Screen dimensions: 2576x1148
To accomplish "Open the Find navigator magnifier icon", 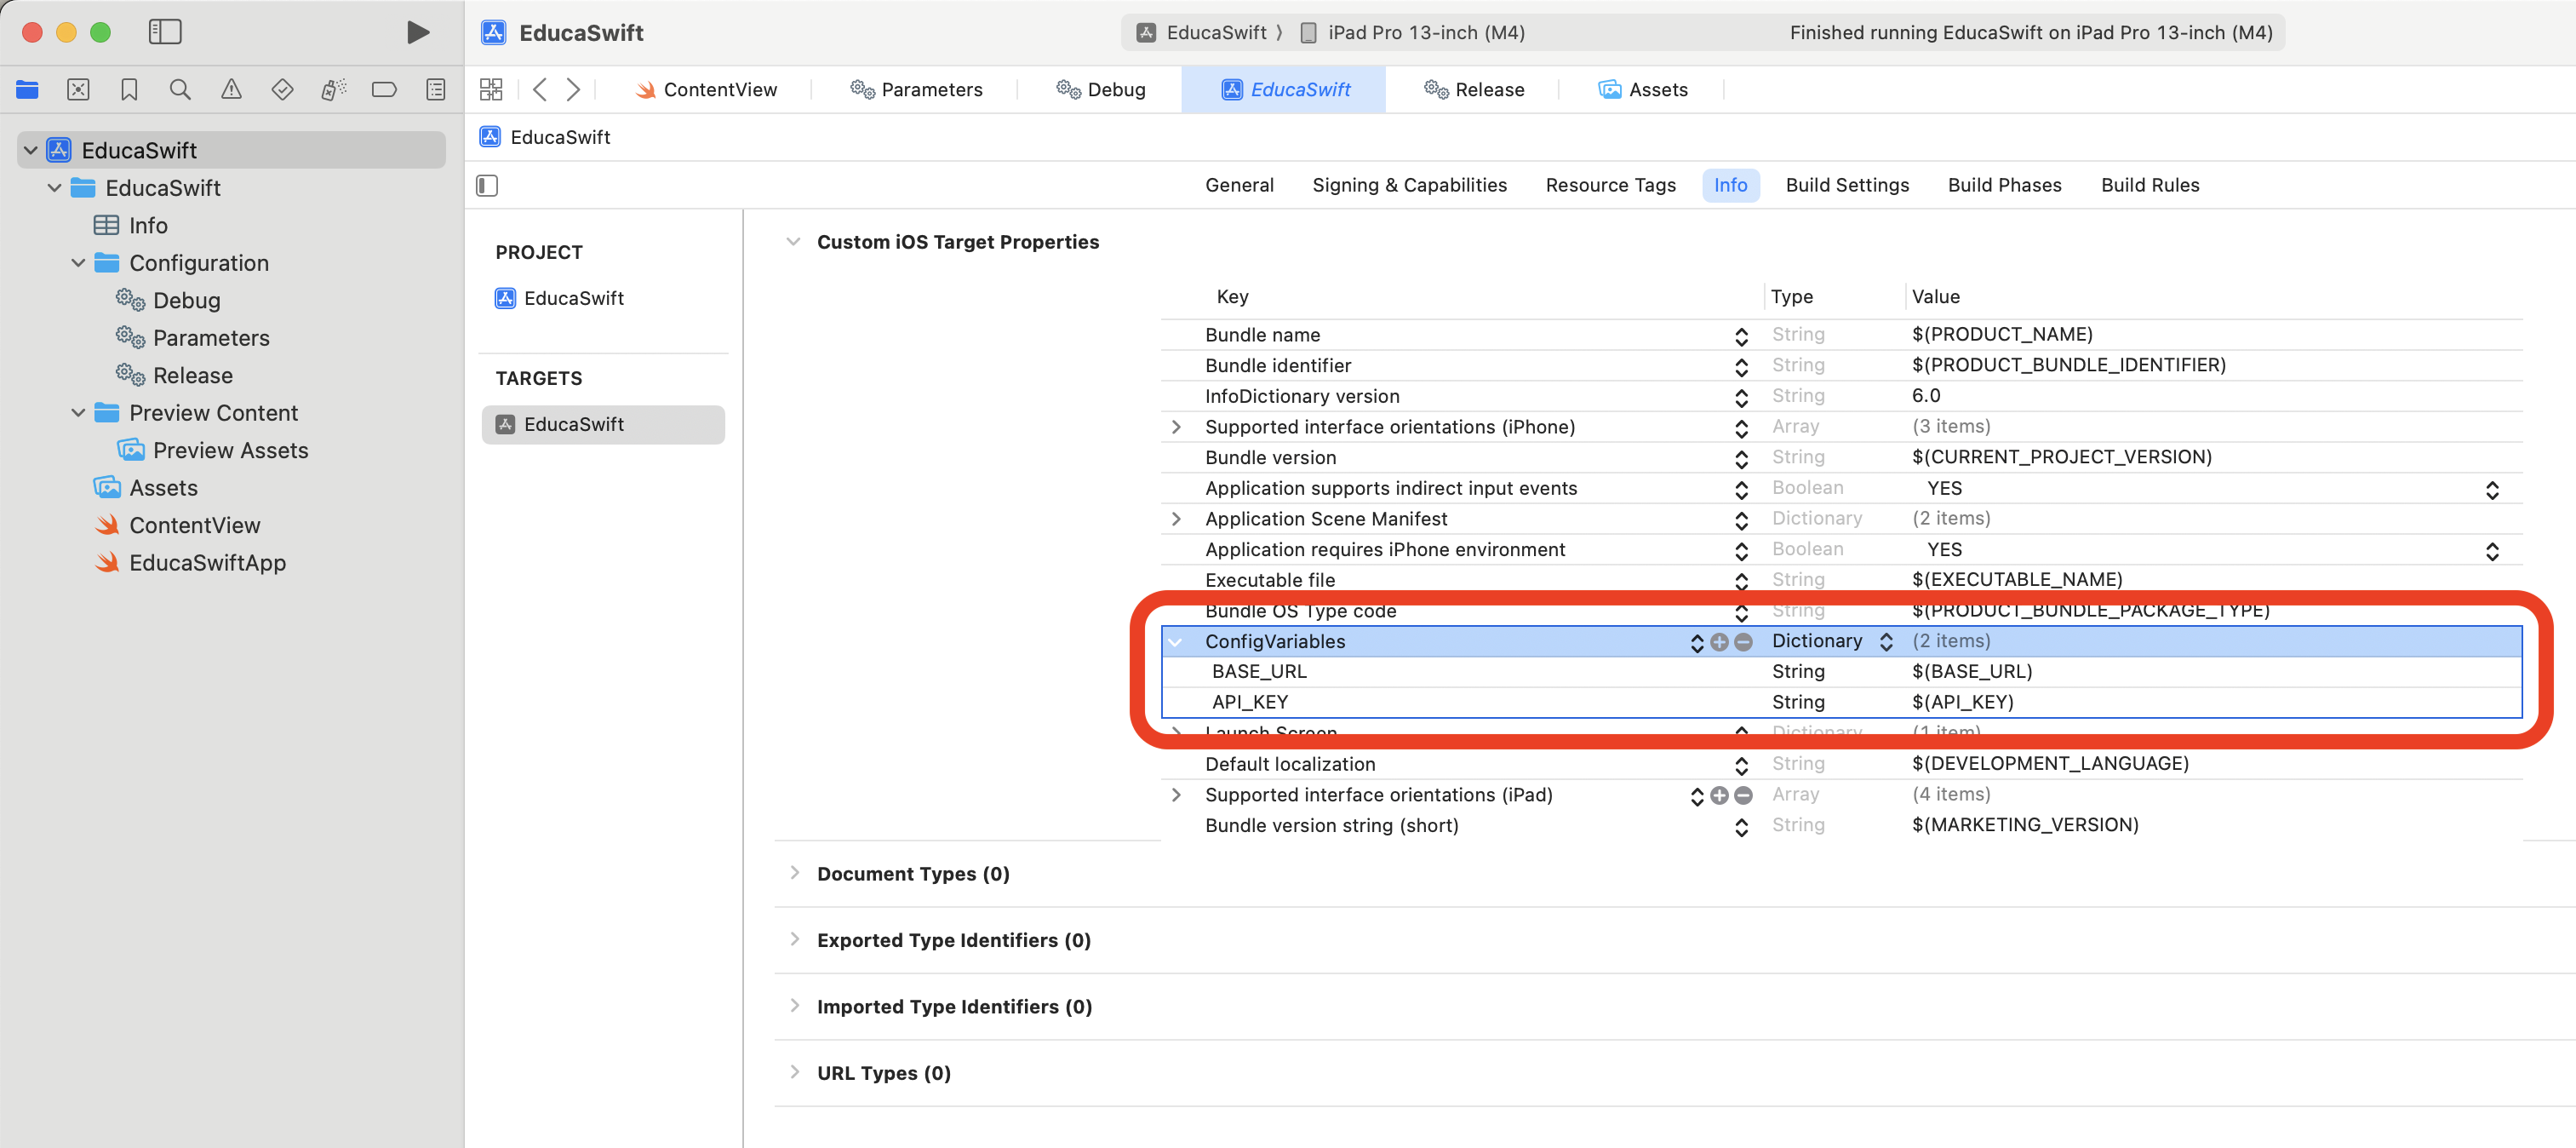I will pyautogui.click(x=180, y=90).
